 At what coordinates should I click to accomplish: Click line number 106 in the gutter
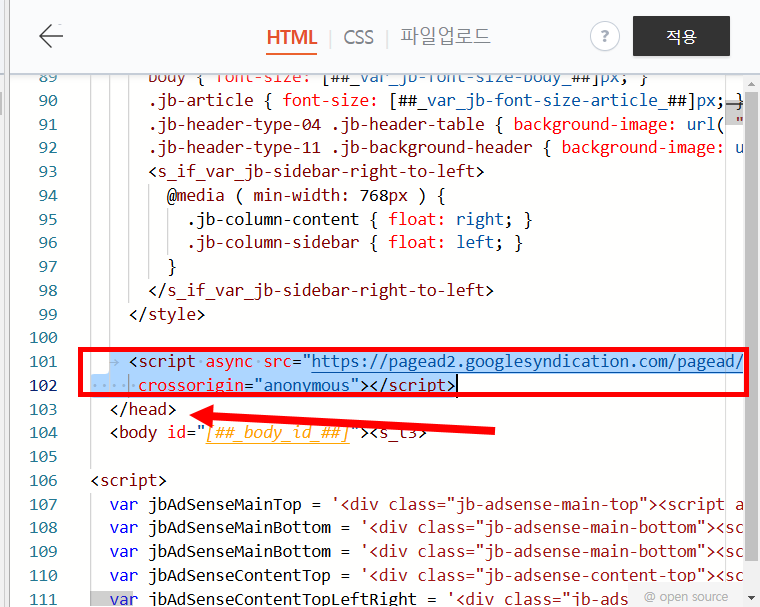point(43,481)
